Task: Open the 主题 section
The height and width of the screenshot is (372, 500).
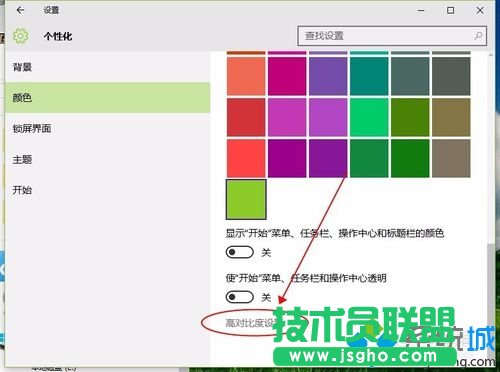Action: tap(107, 159)
